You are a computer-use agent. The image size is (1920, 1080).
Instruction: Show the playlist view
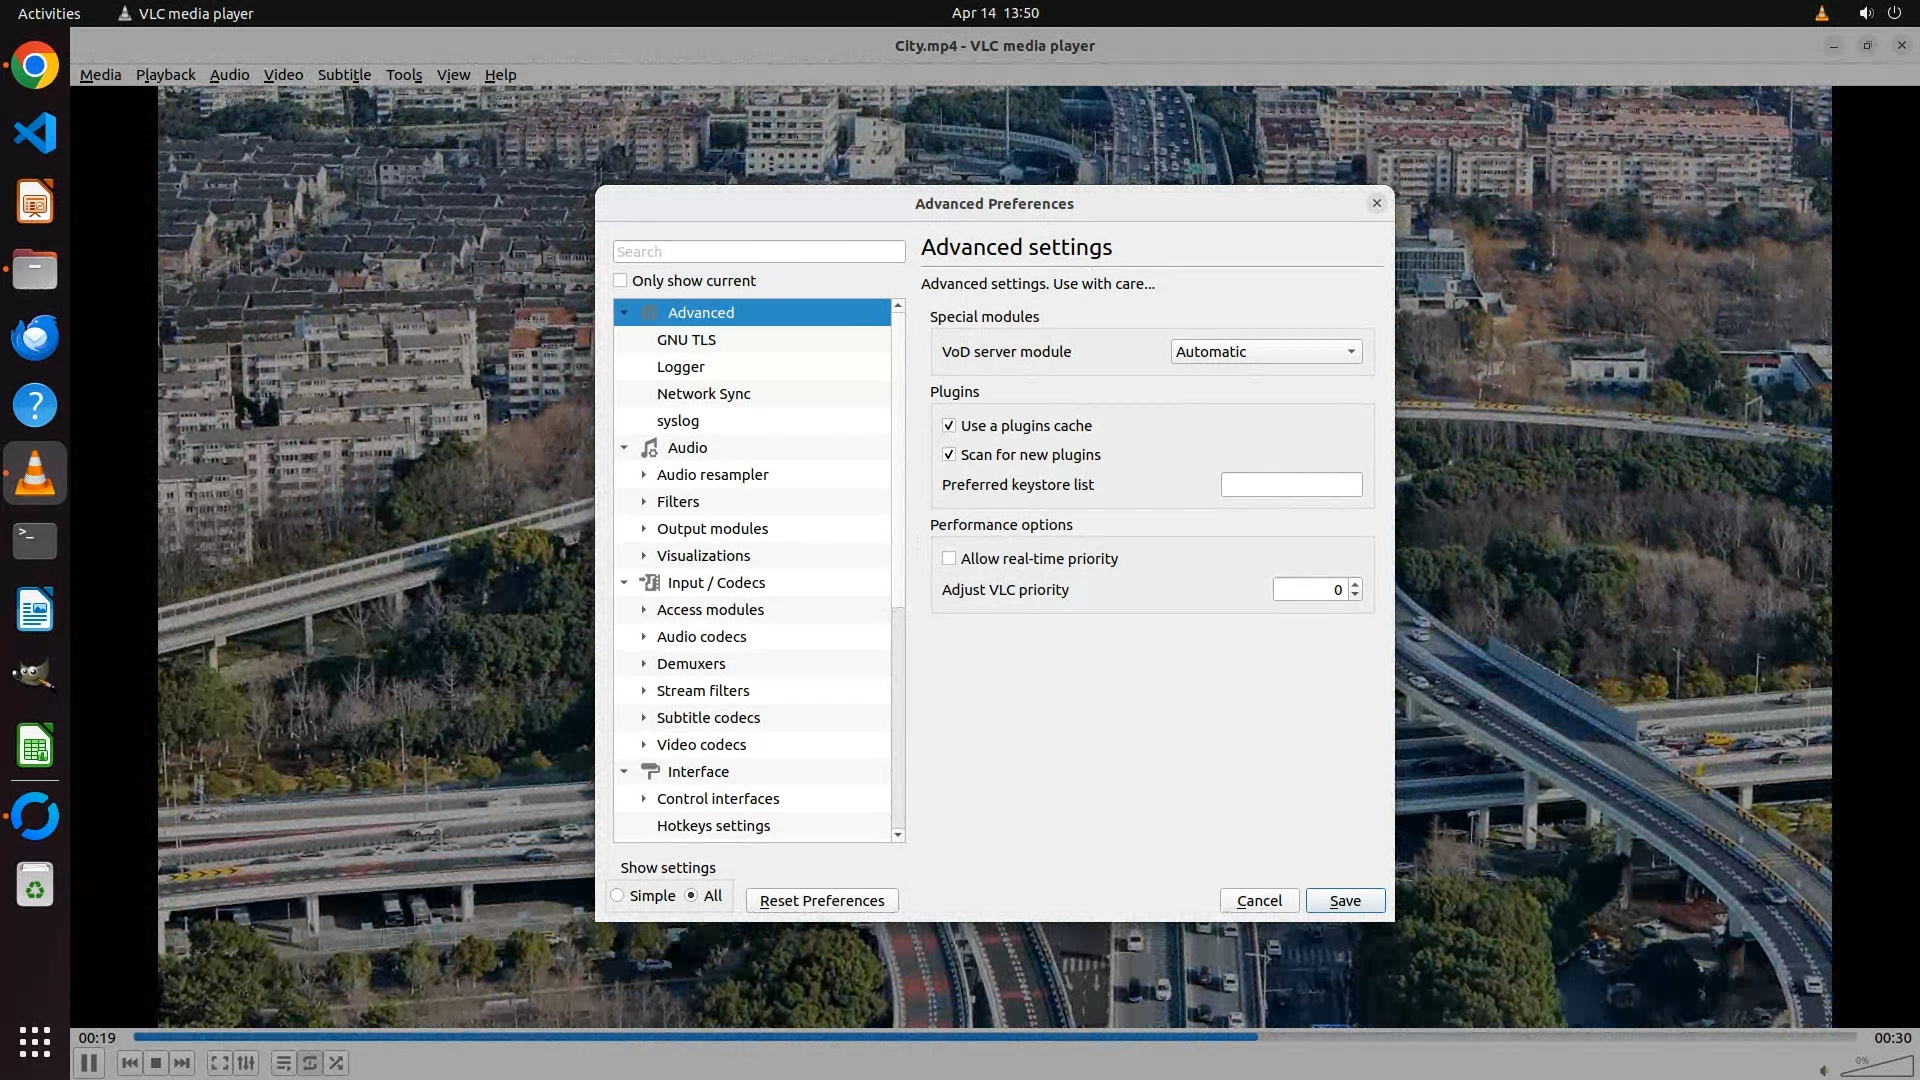click(283, 1063)
